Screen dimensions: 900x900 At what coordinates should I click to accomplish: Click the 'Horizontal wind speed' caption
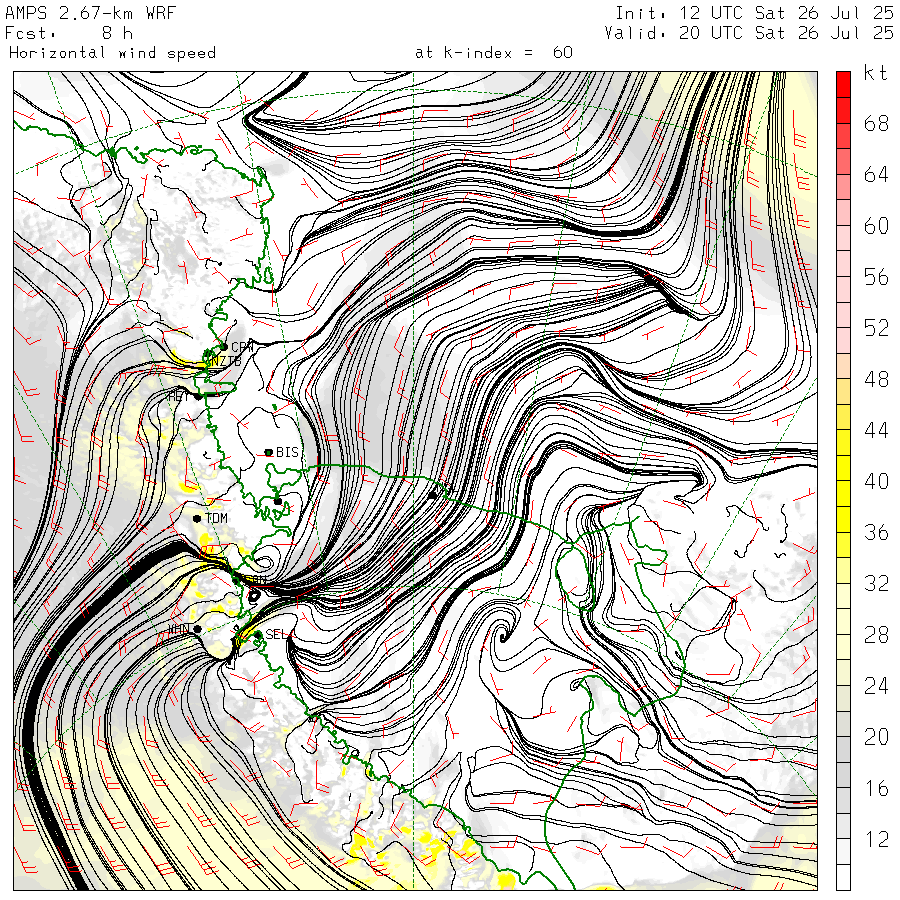(x=112, y=53)
